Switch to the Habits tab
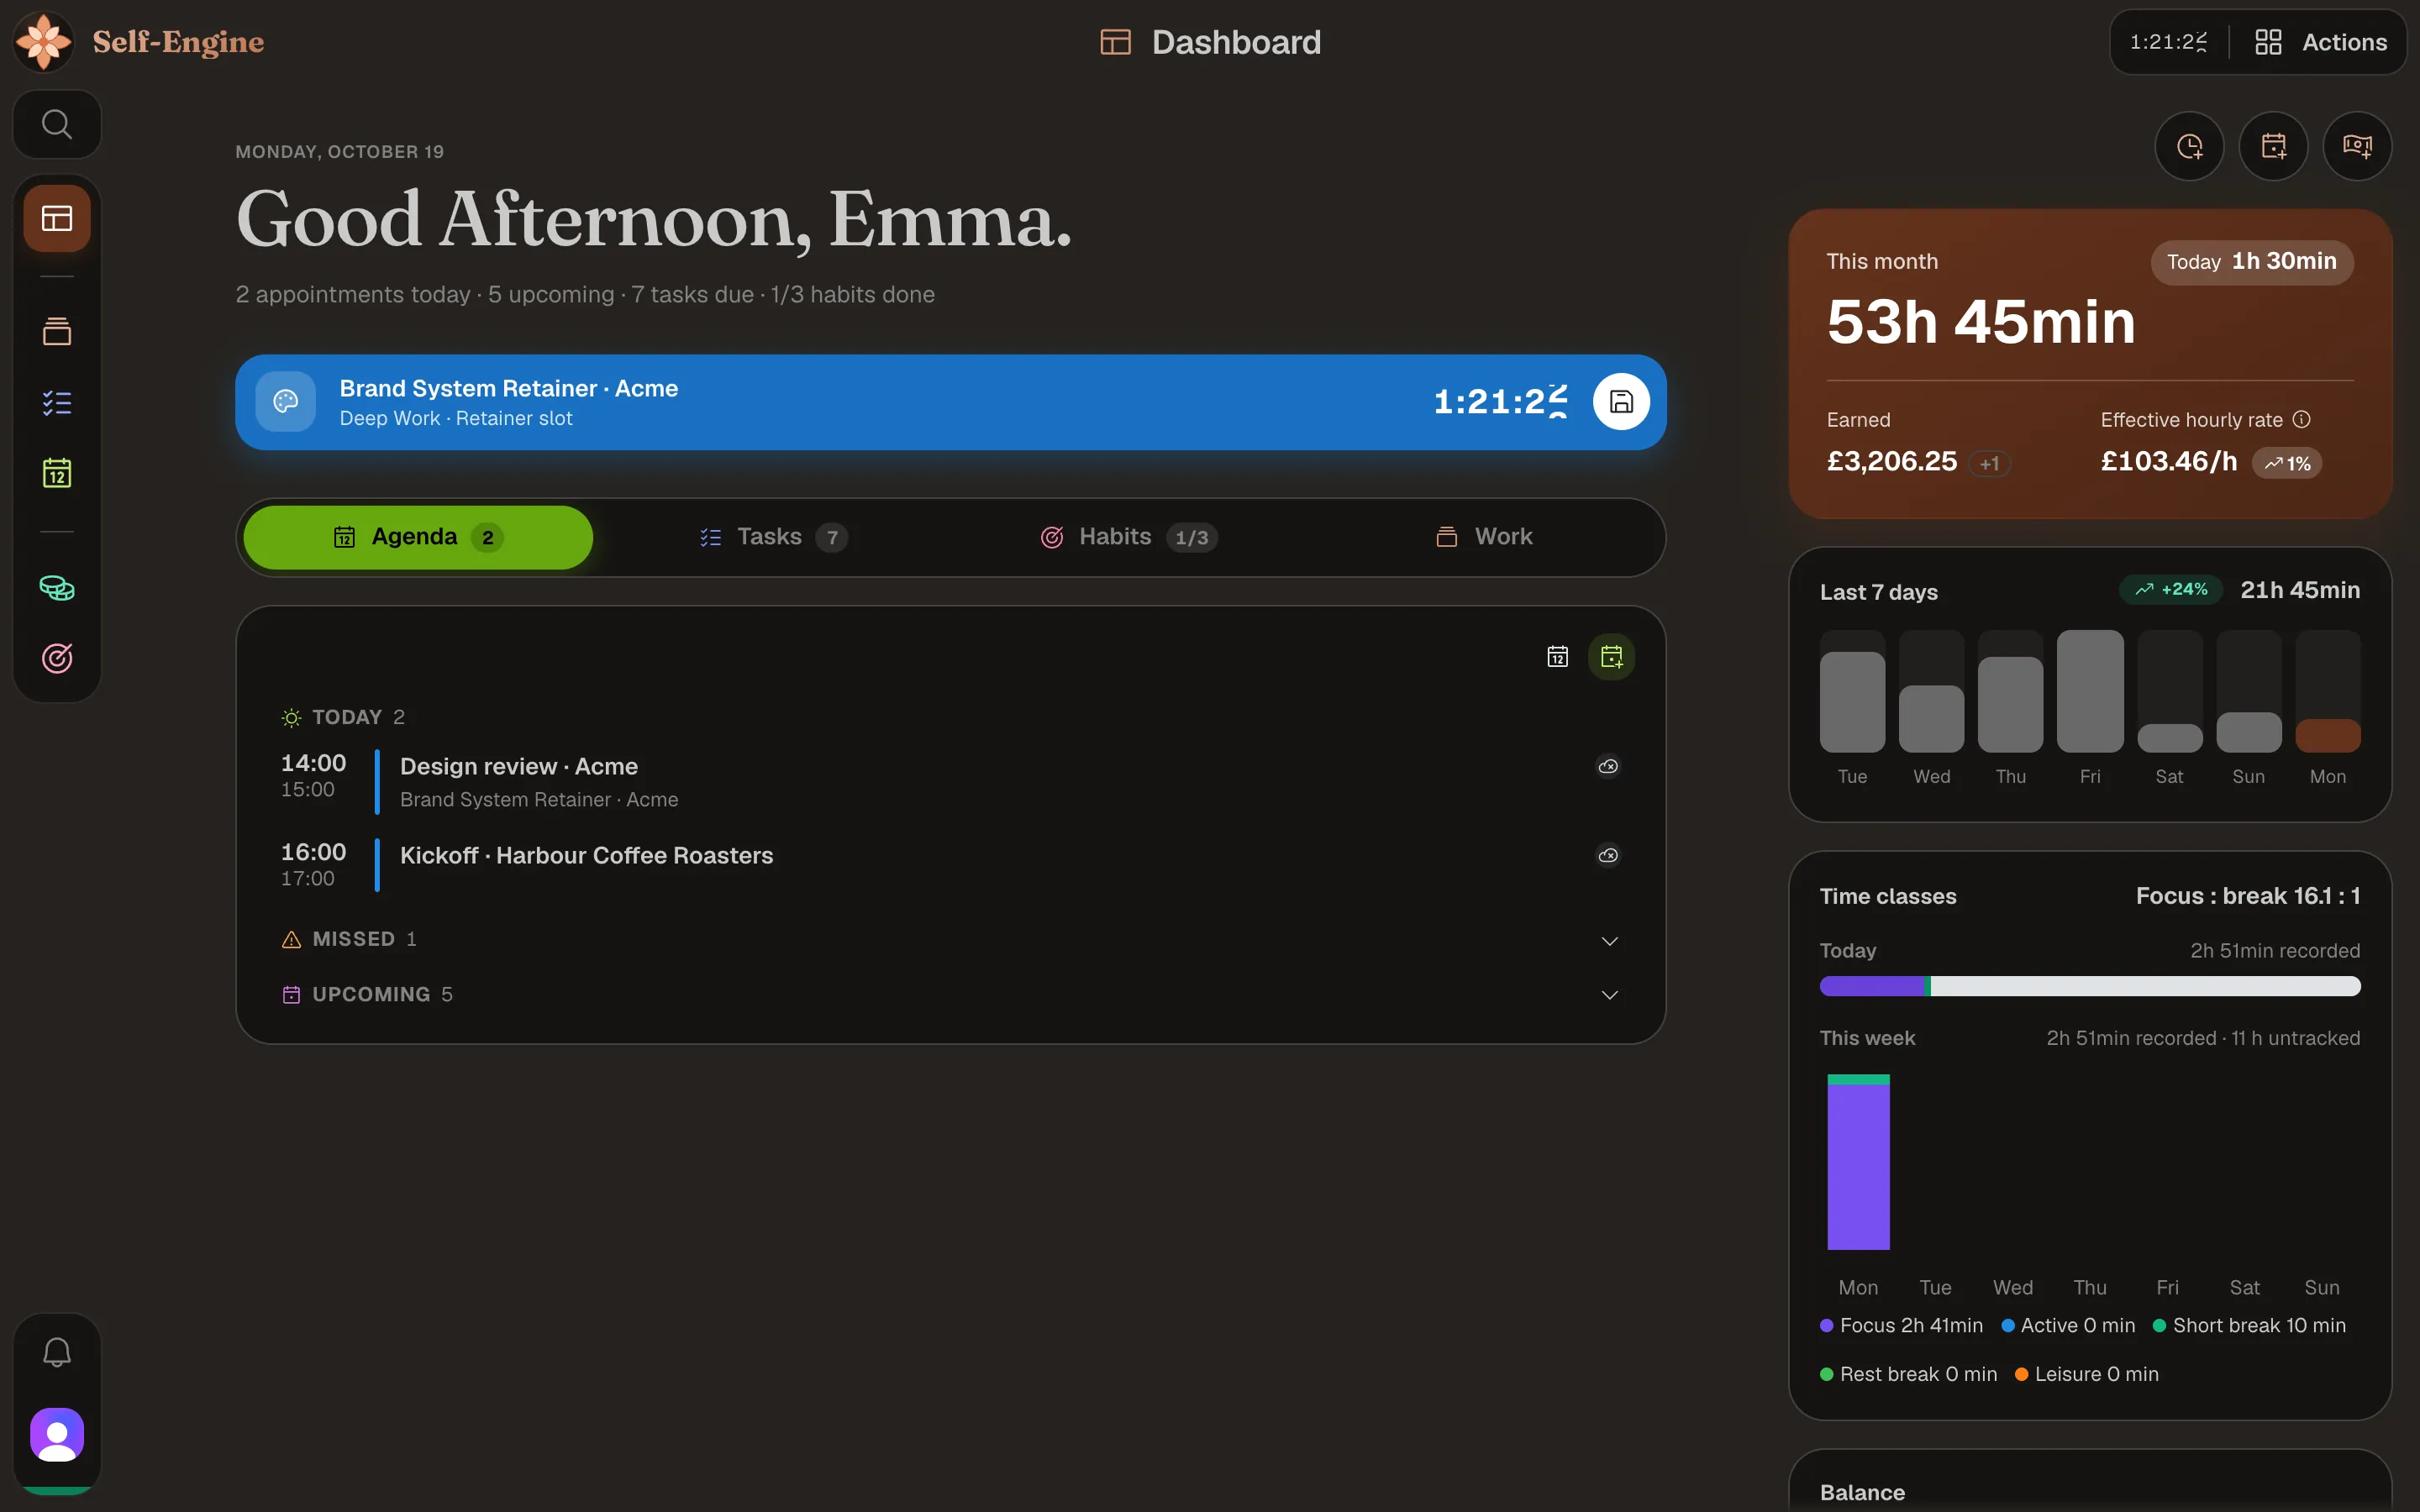Screen dimensions: 2420x1512 [1128, 537]
